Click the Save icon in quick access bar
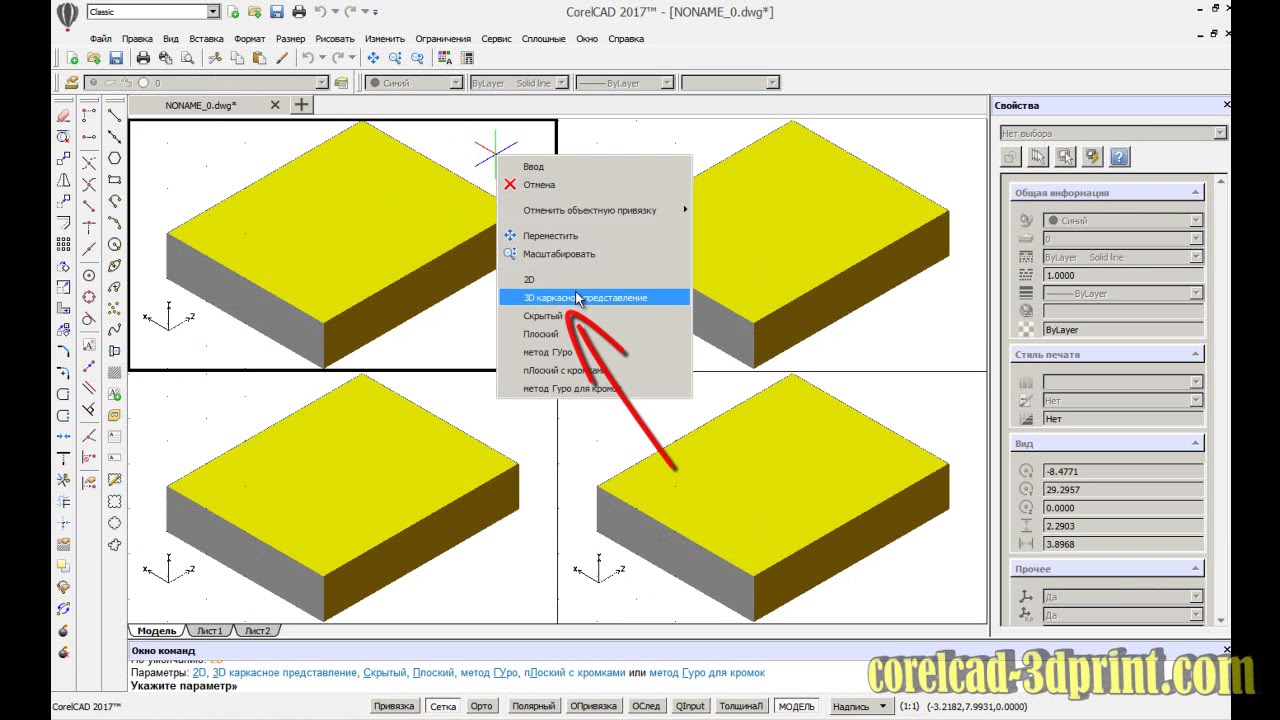 (277, 12)
